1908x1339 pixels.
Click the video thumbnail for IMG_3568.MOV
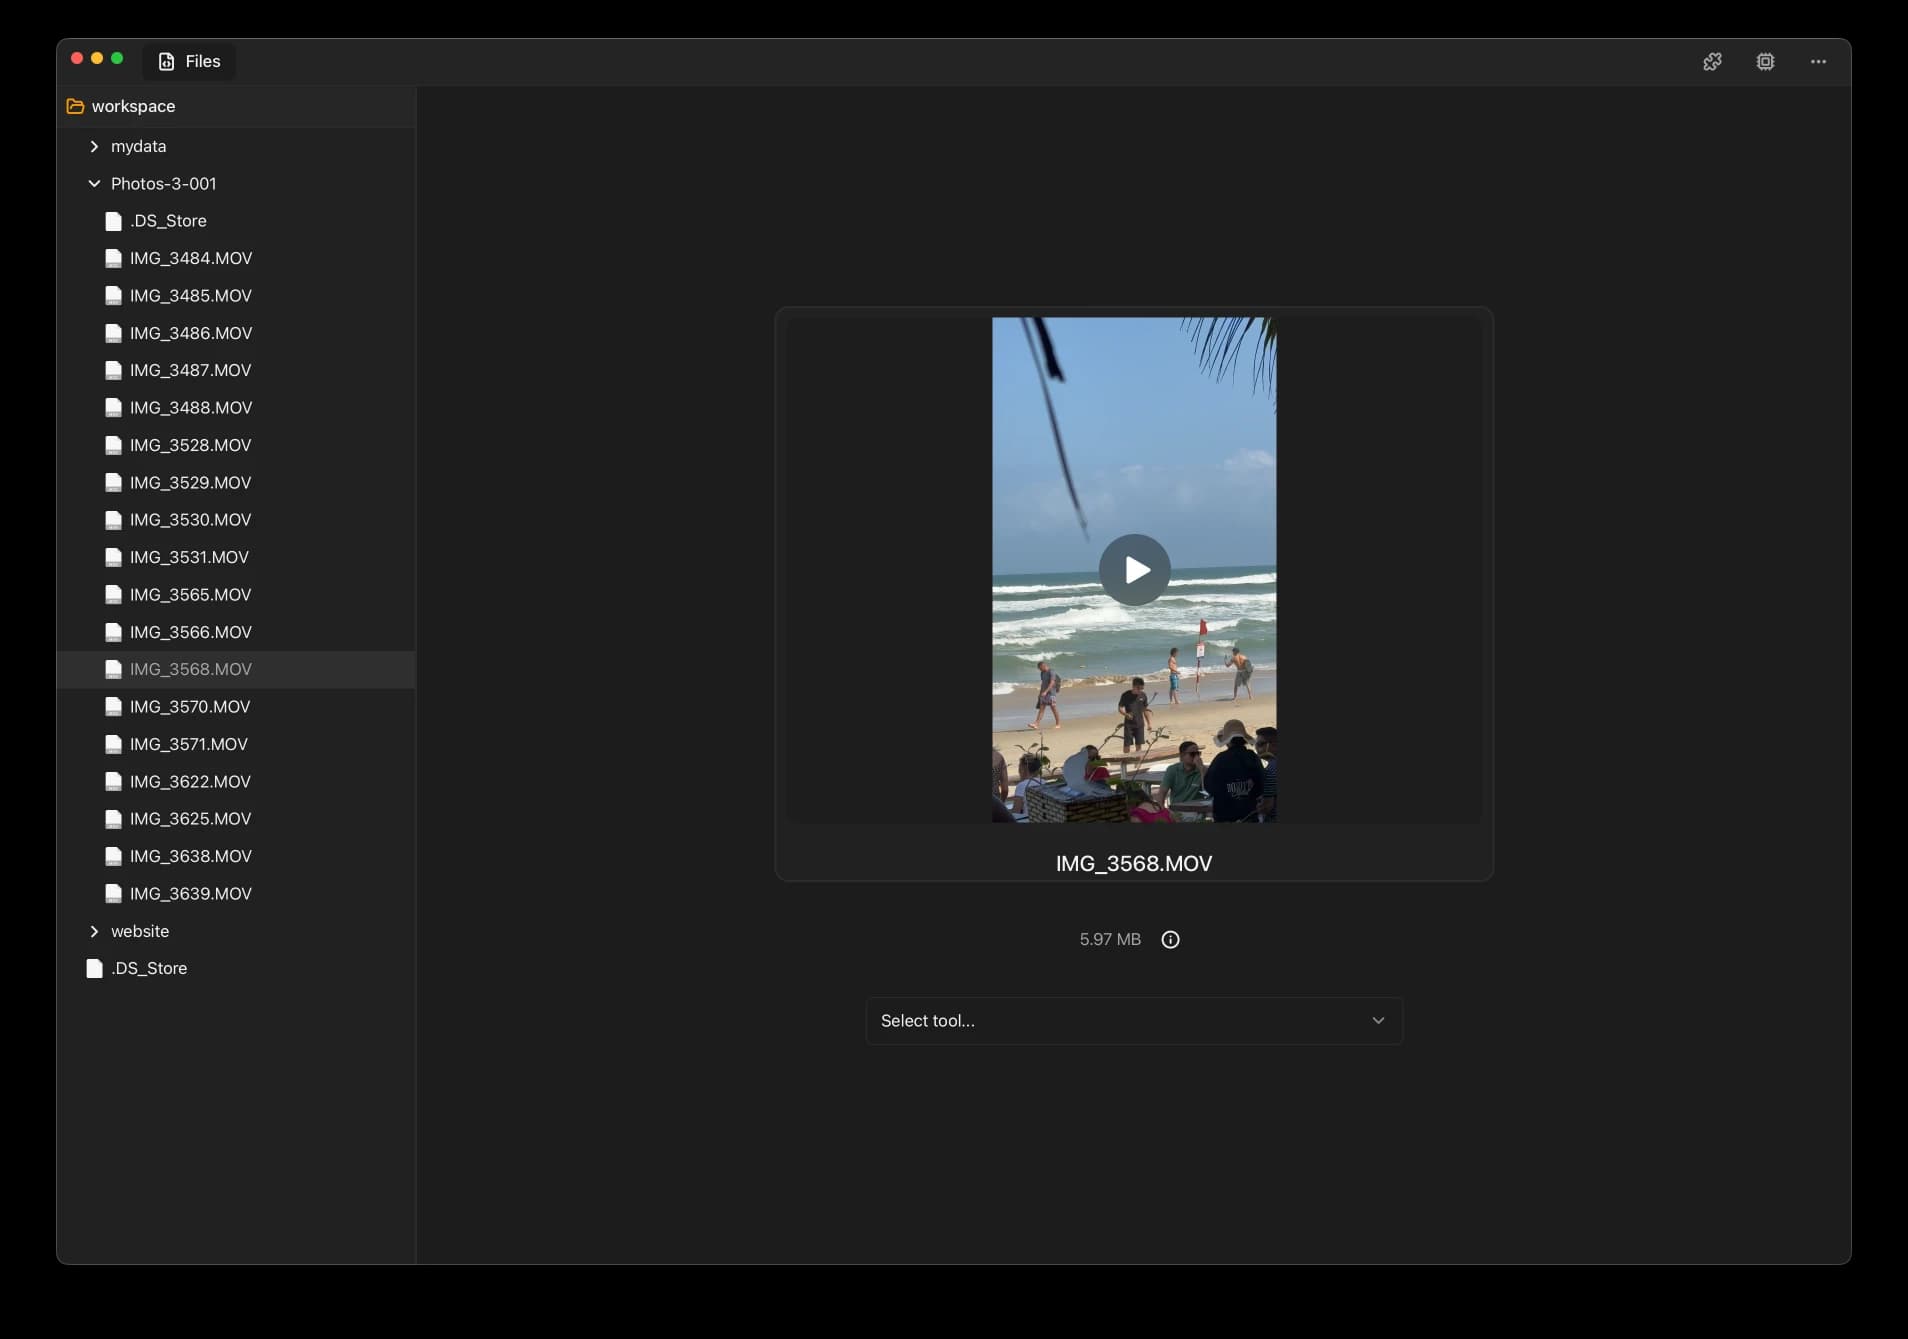1133,569
